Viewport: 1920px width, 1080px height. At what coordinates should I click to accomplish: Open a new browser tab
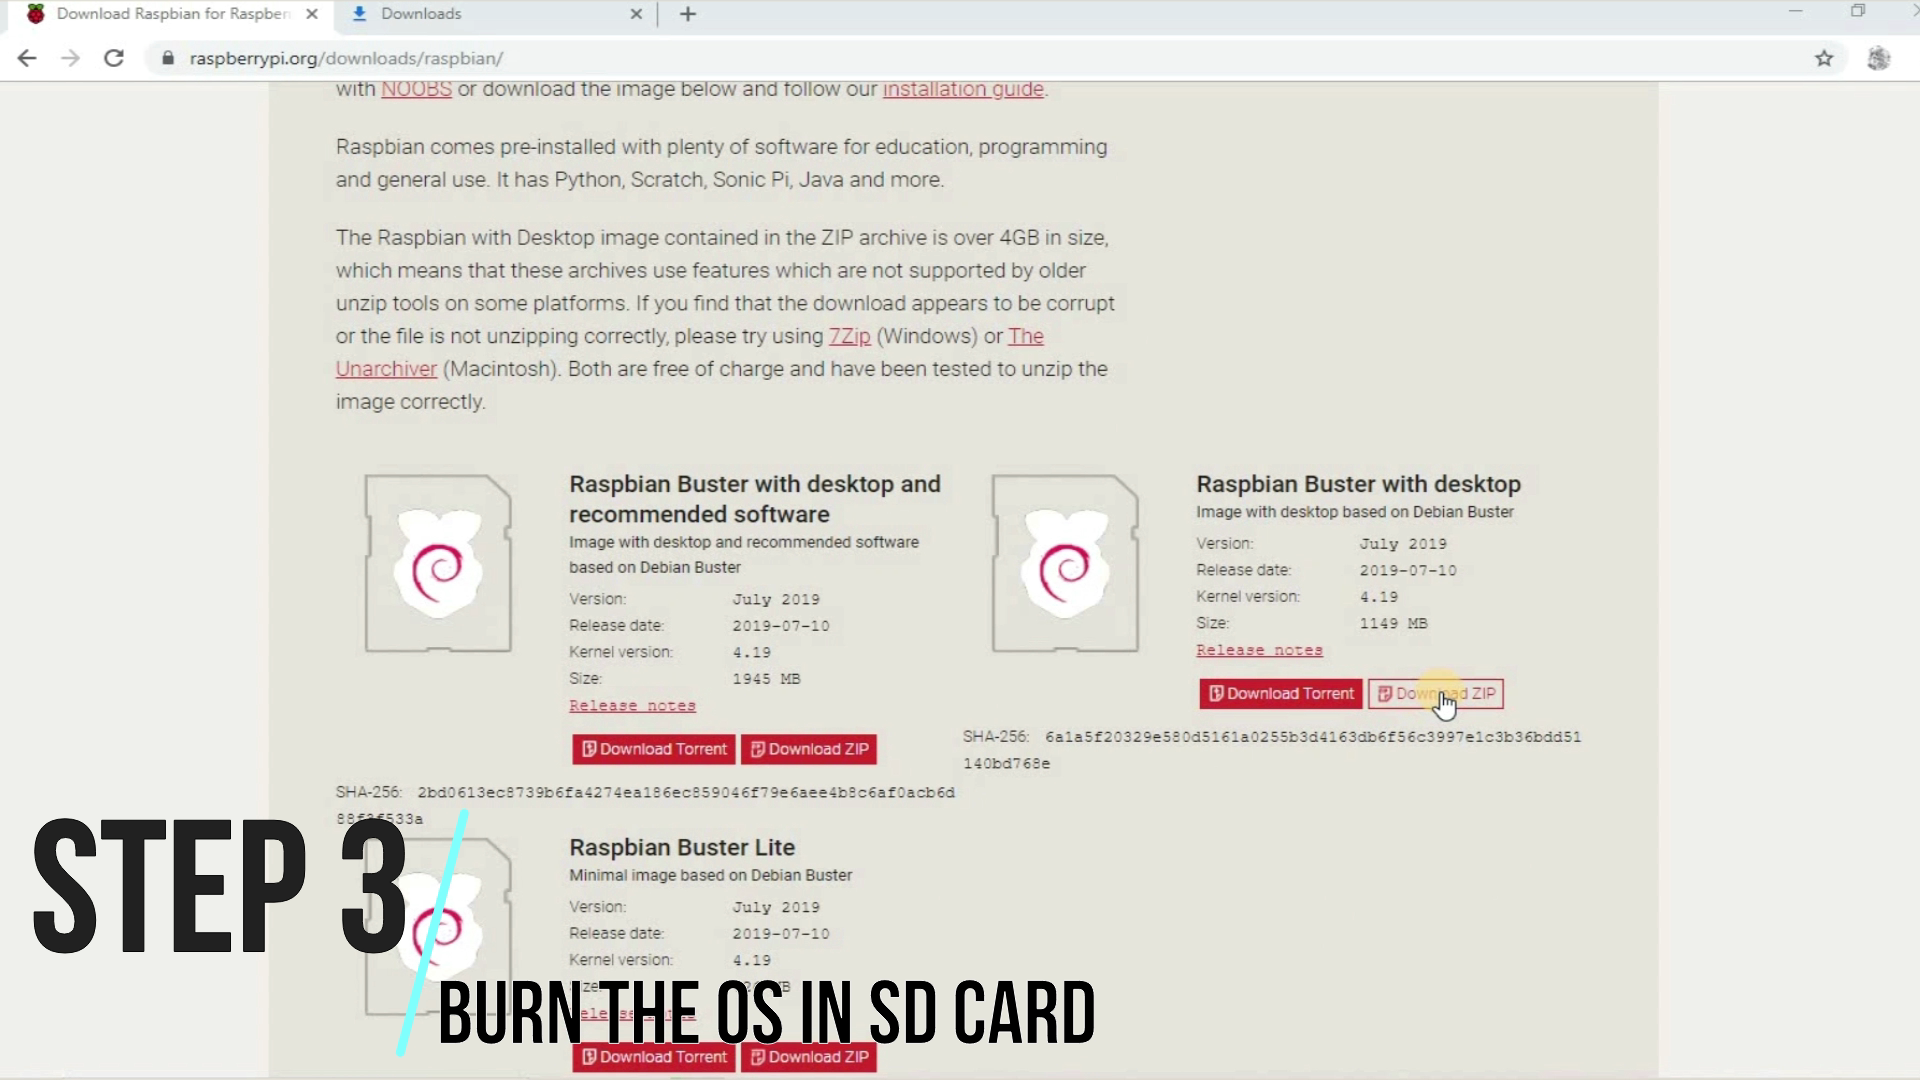(688, 14)
